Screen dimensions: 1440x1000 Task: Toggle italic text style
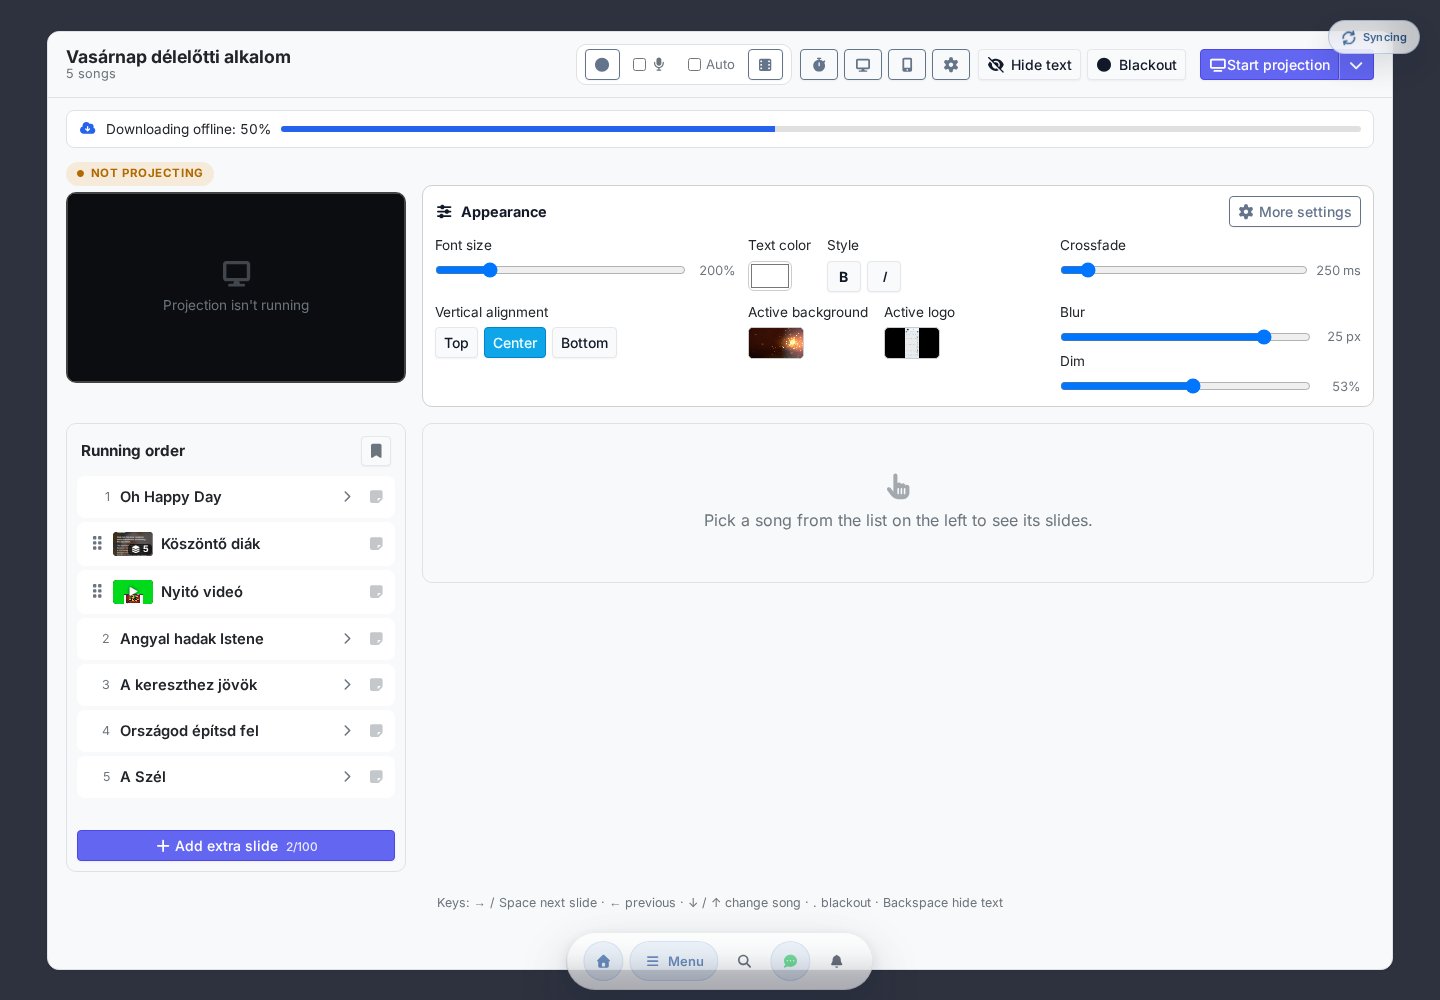[x=884, y=277]
